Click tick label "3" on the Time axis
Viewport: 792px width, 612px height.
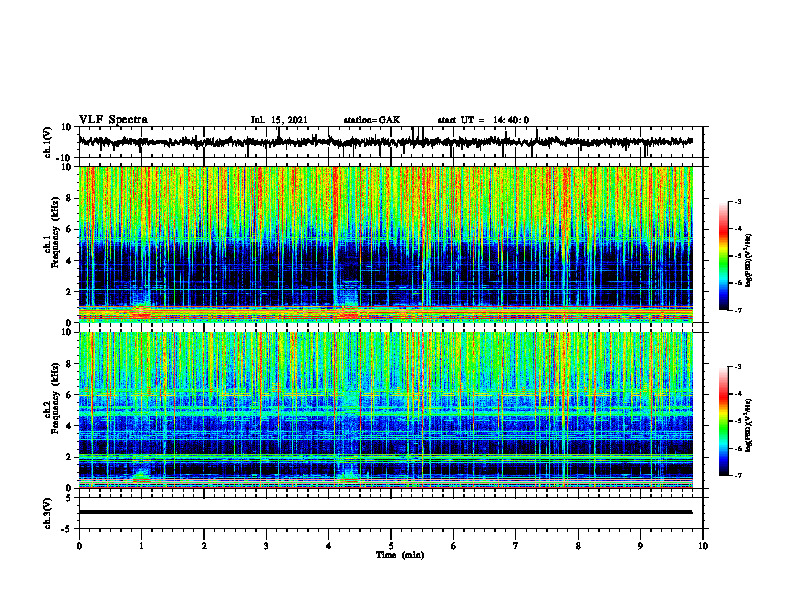click(x=266, y=546)
